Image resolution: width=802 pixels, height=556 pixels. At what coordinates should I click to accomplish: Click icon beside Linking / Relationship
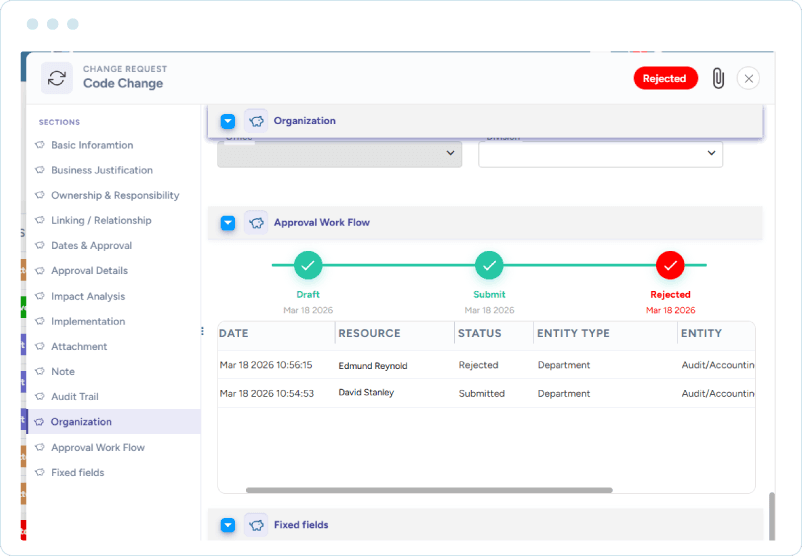pos(39,220)
